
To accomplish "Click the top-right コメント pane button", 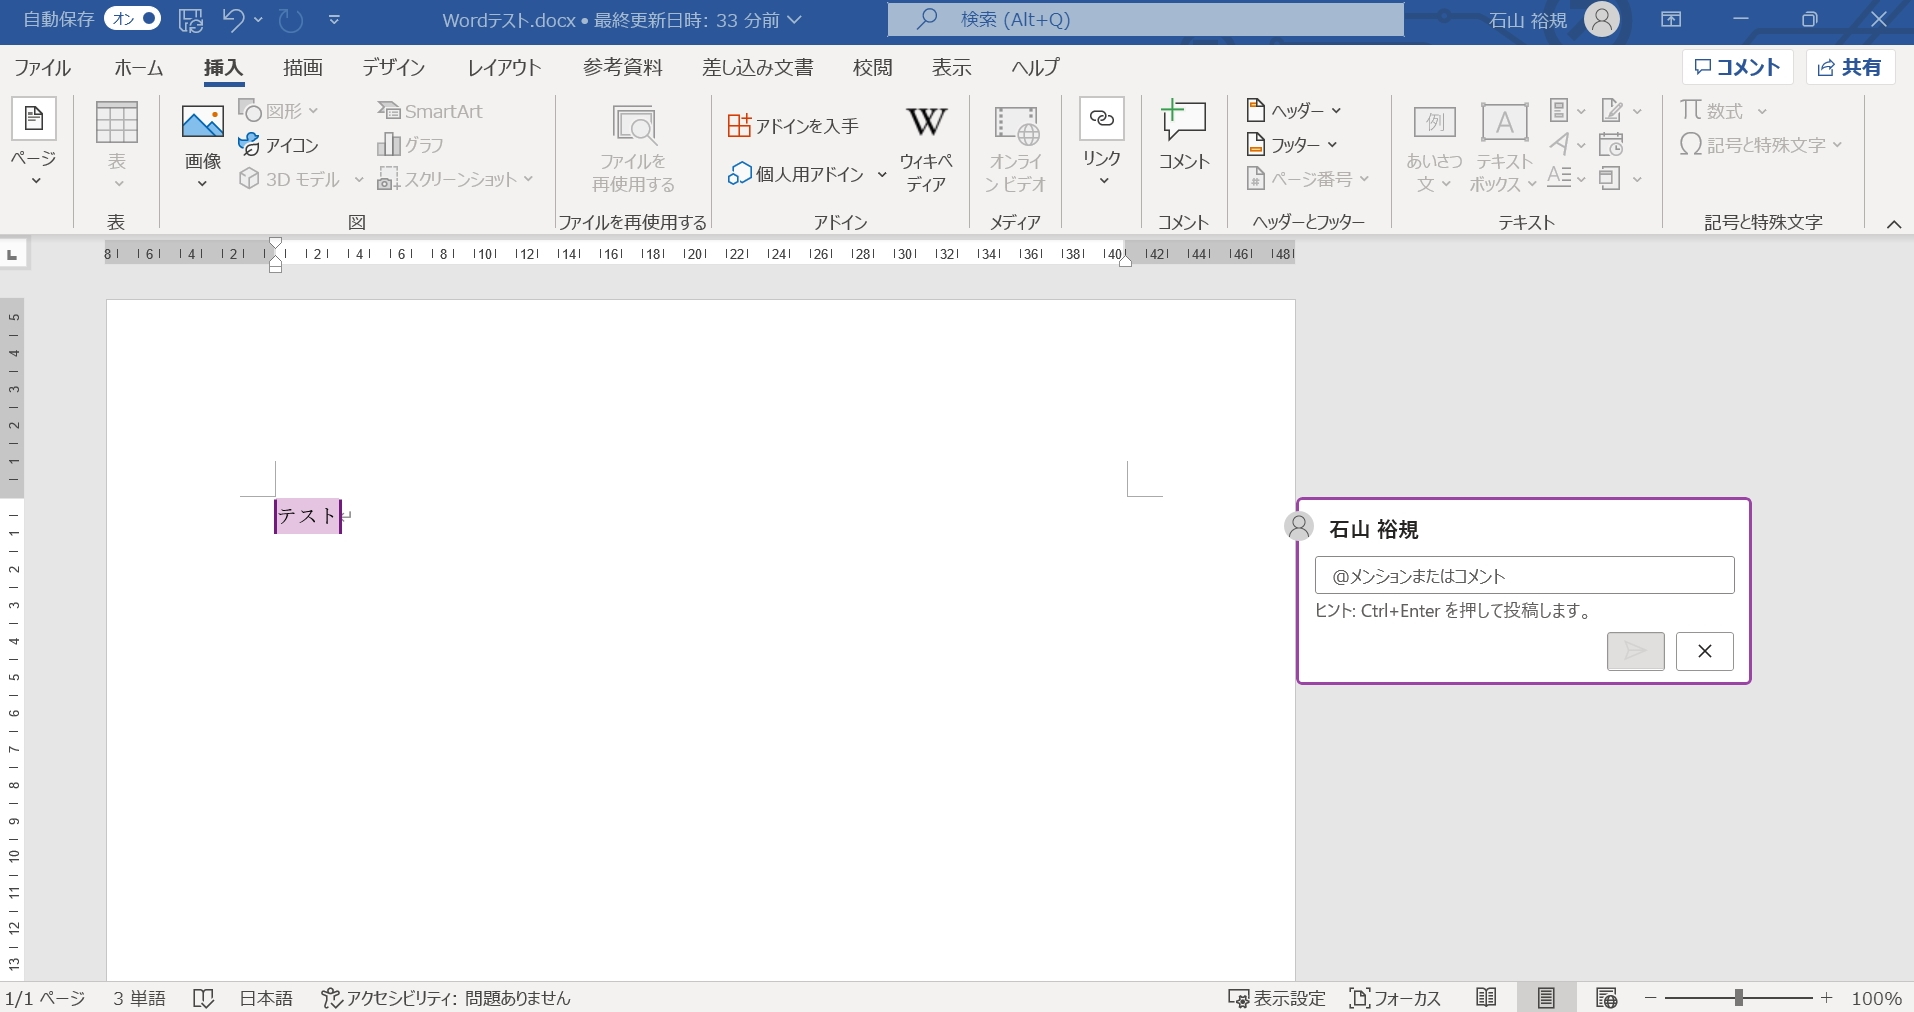I will (1738, 67).
